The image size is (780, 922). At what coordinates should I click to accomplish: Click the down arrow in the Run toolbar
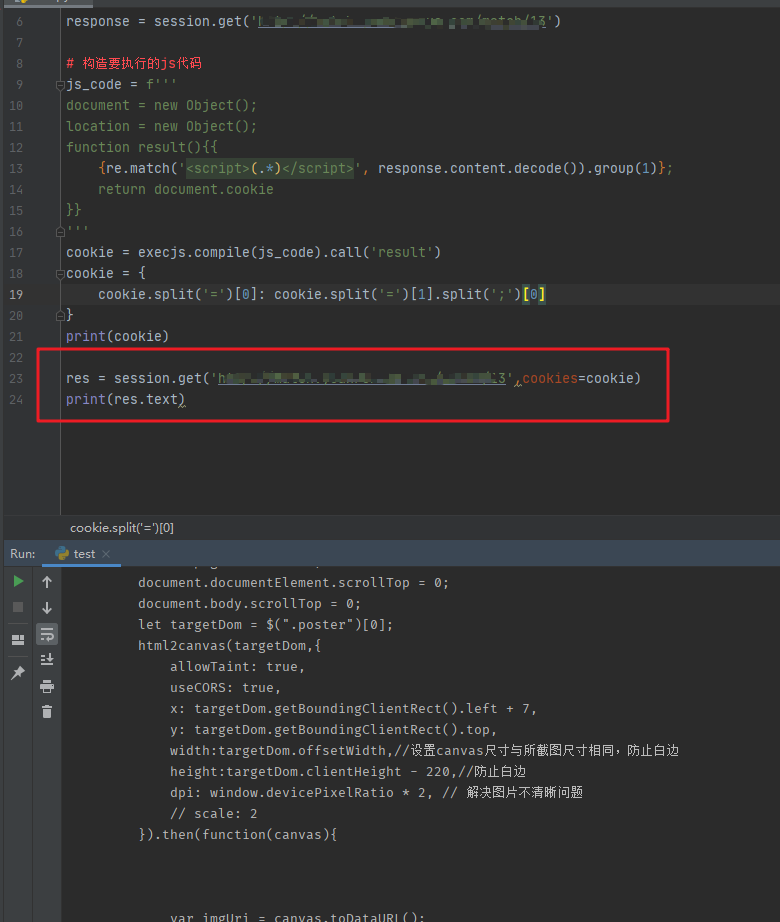click(x=47, y=607)
